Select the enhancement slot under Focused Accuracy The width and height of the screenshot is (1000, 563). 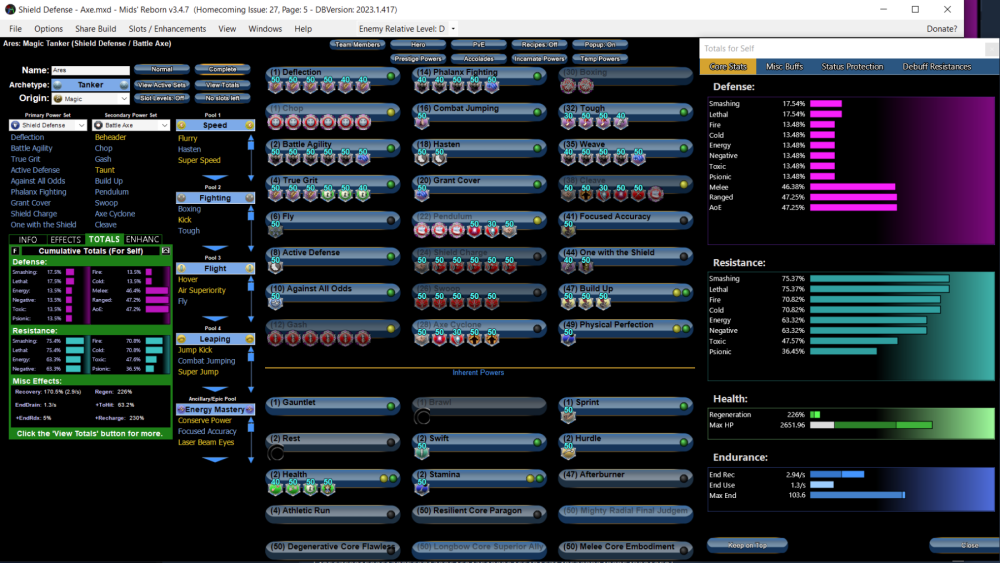568,231
